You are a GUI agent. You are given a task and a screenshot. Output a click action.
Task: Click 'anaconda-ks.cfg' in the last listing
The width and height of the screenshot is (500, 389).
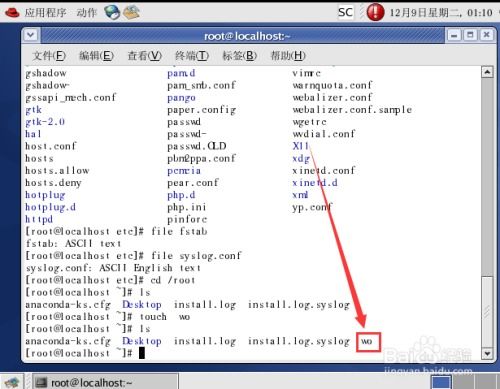coord(68,341)
